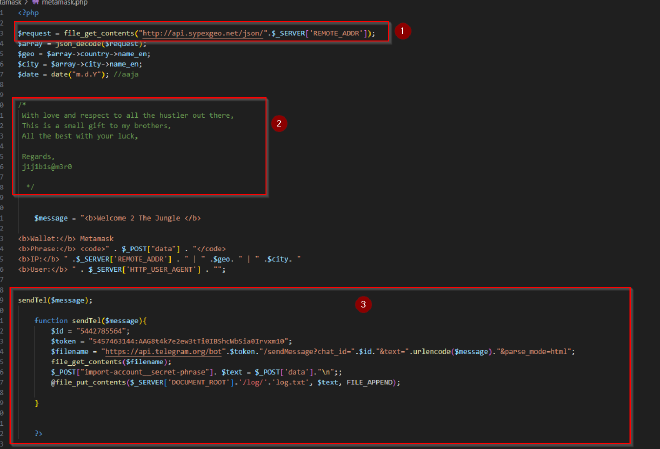Click the file_get_contents($filename); line

pos(111,362)
